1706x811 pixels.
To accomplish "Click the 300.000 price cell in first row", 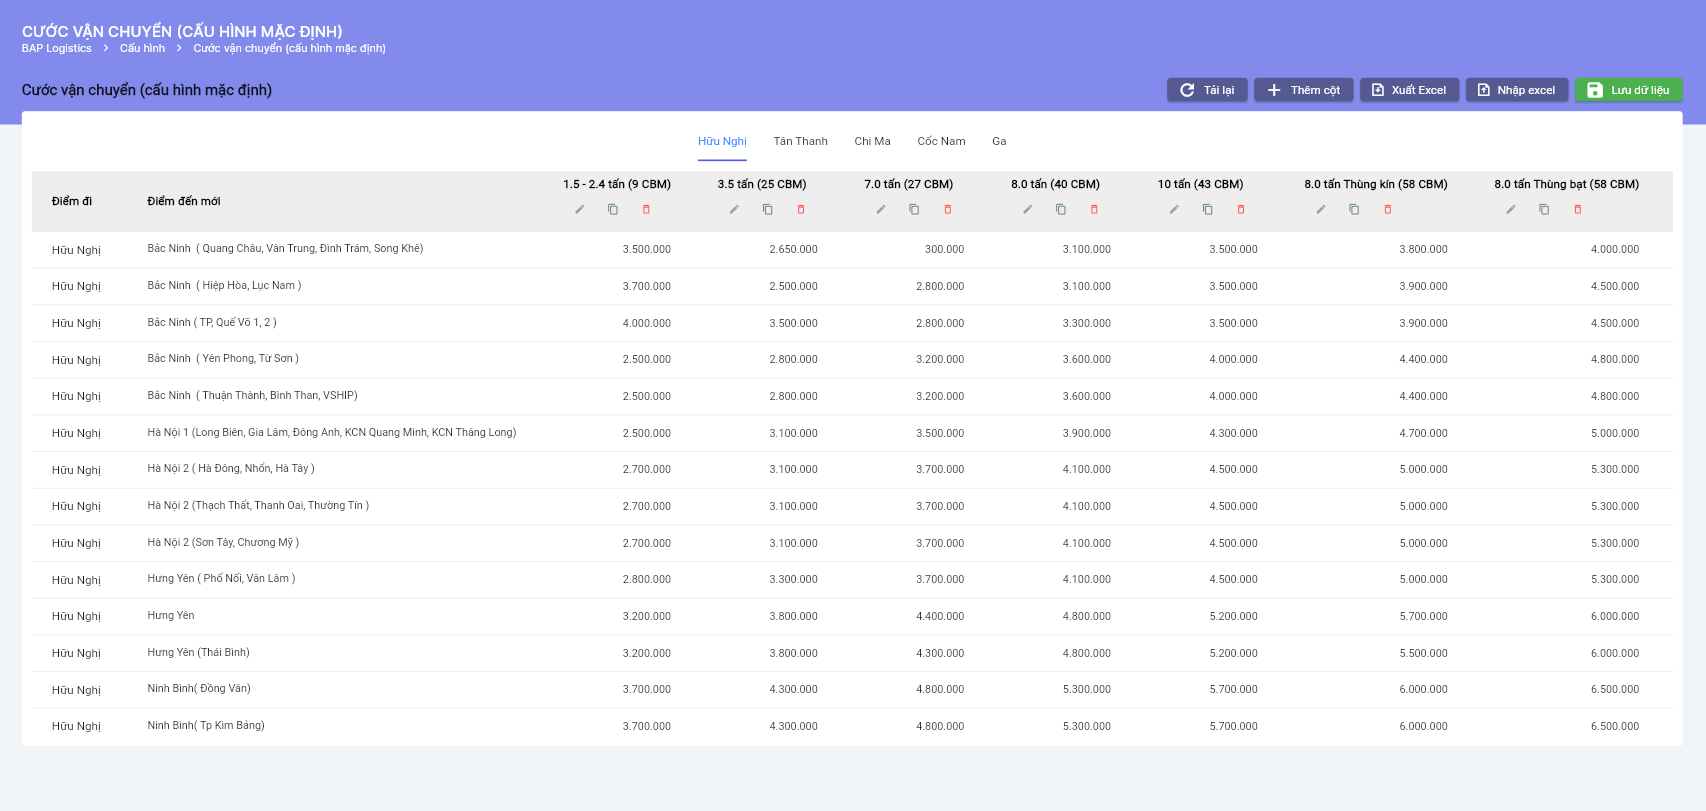I will click(x=944, y=249).
